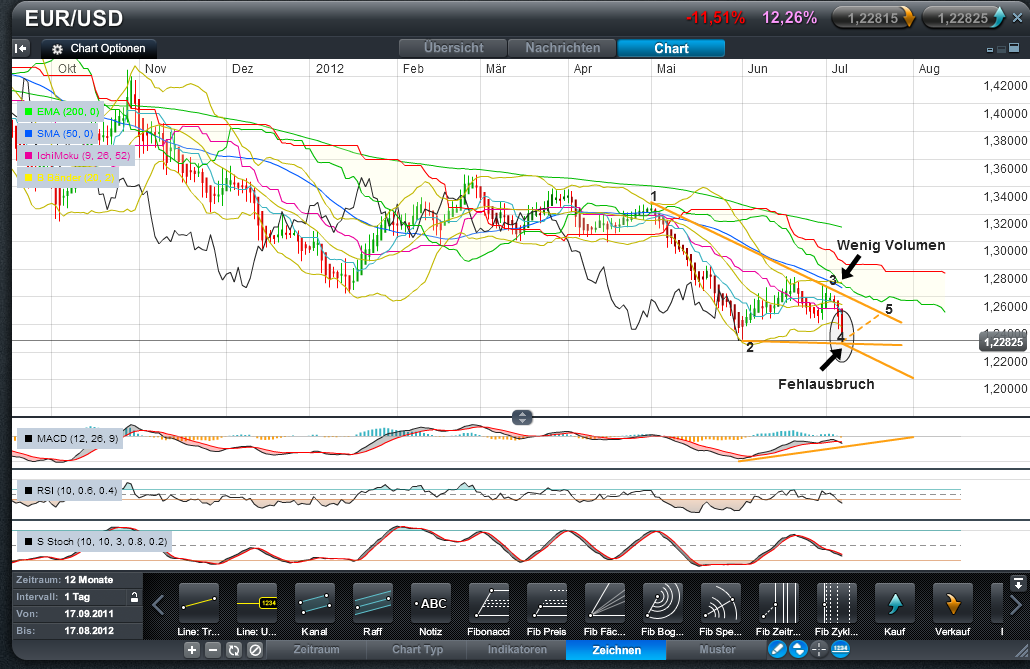Toggle the S Stoch indicator legend
This screenshot has width=1030, height=669.
(x=95, y=542)
